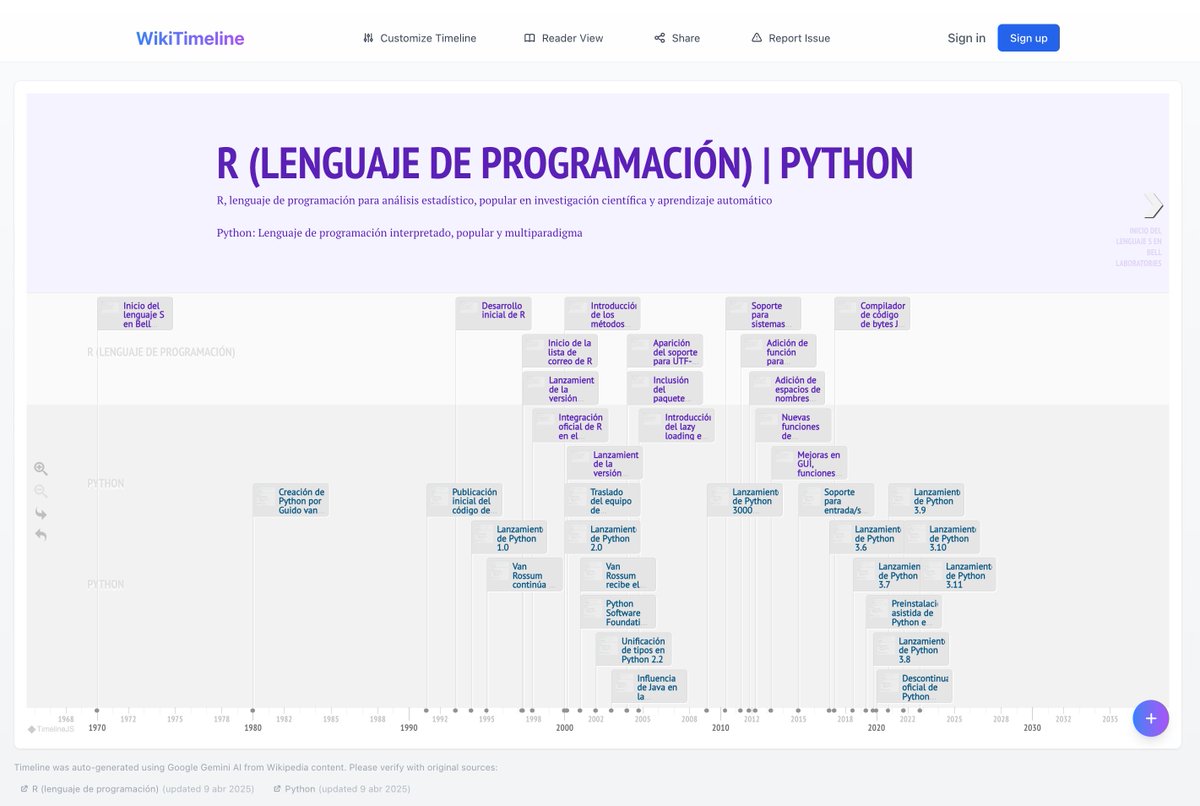This screenshot has height=806, width=1200.
Task: Select 'Publicación inicial del código' event
Action: point(464,500)
